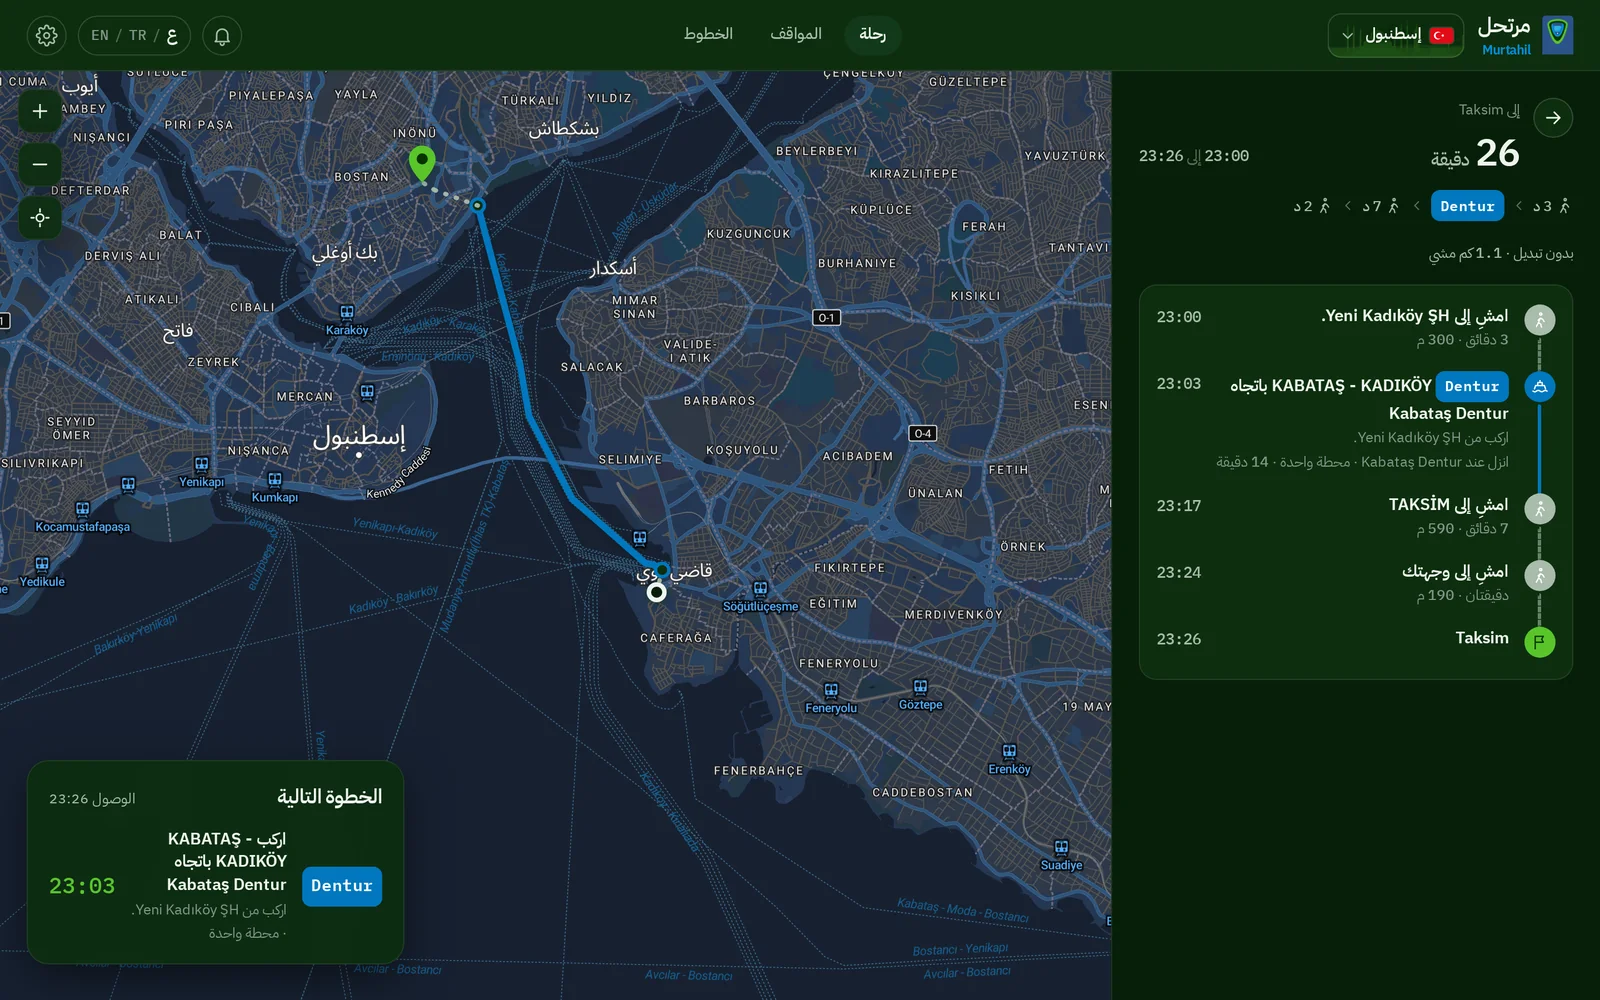Click the green destination pin on map
Image resolution: width=1600 pixels, height=1000 pixels.
click(422, 163)
